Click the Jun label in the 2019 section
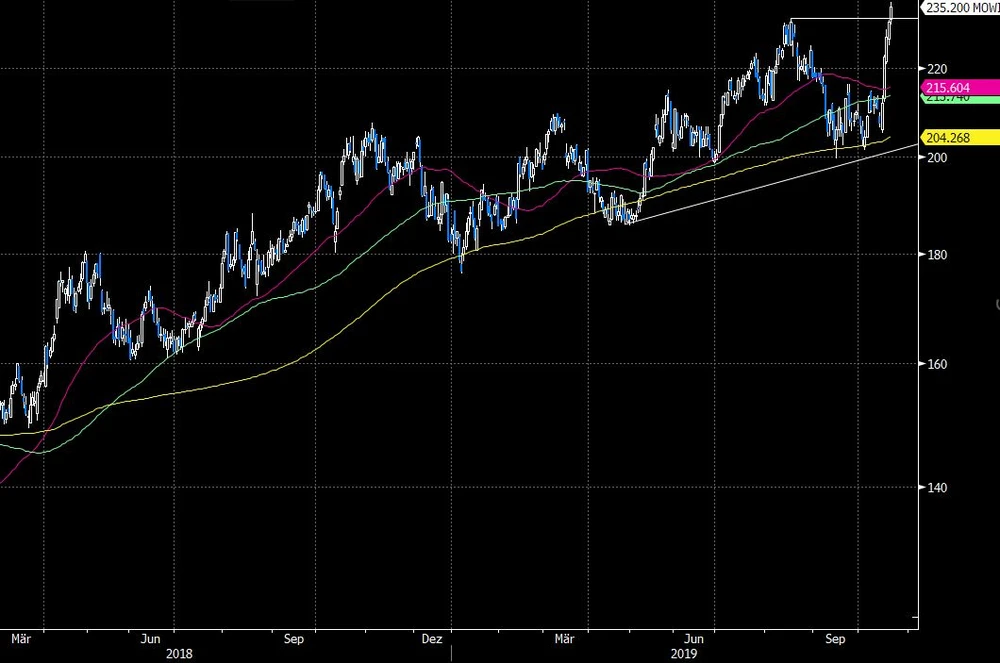The height and width of the screenshot is (663, 1000). click(693, 637)
